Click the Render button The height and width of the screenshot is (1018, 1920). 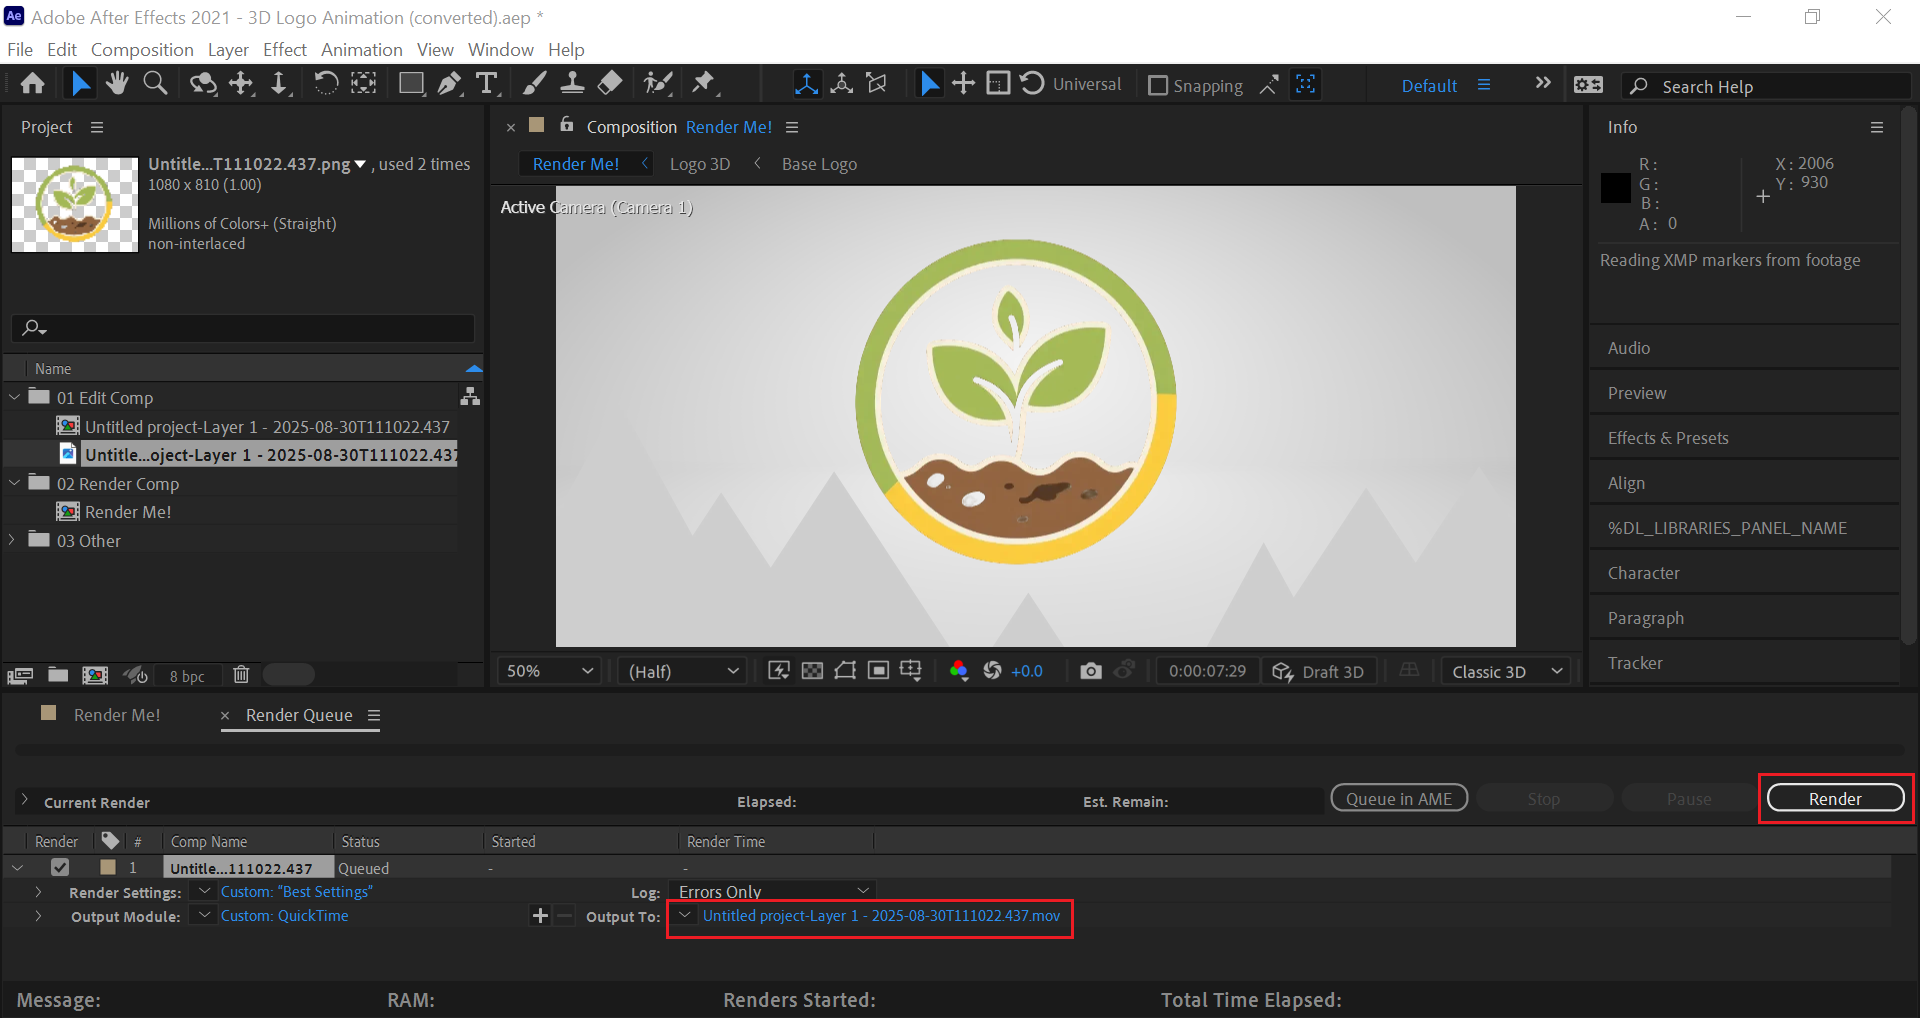click(x=1834, y=798)
